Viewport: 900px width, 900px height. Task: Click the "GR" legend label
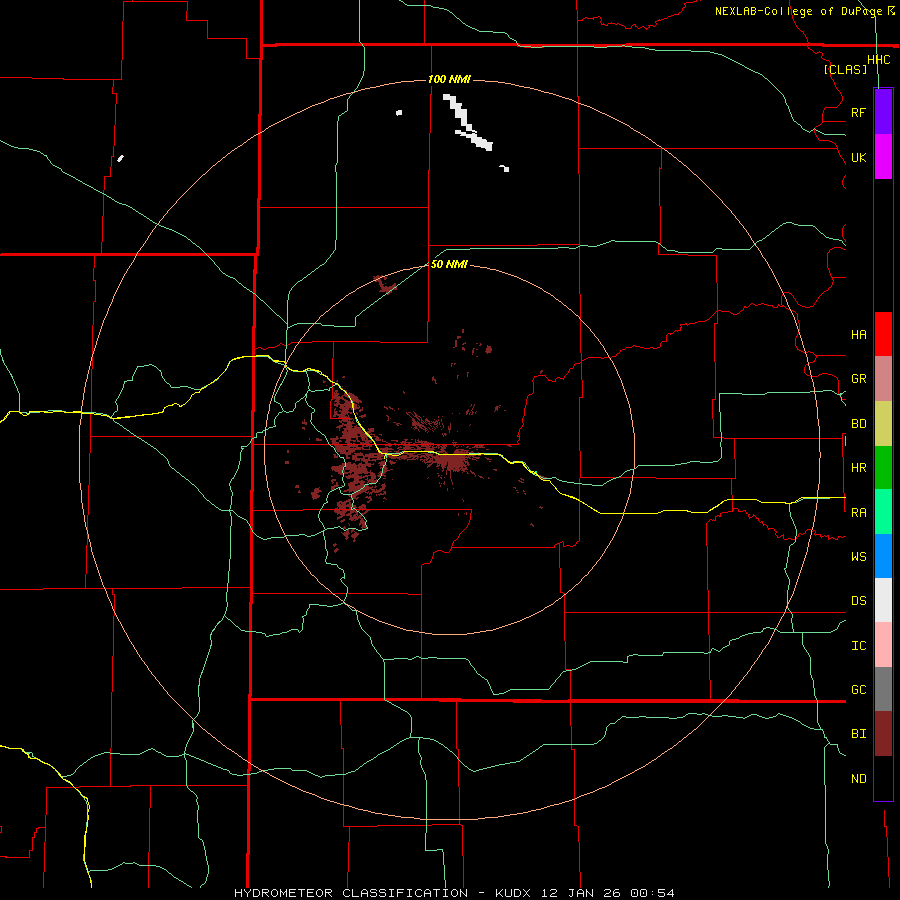coord(858,379)
